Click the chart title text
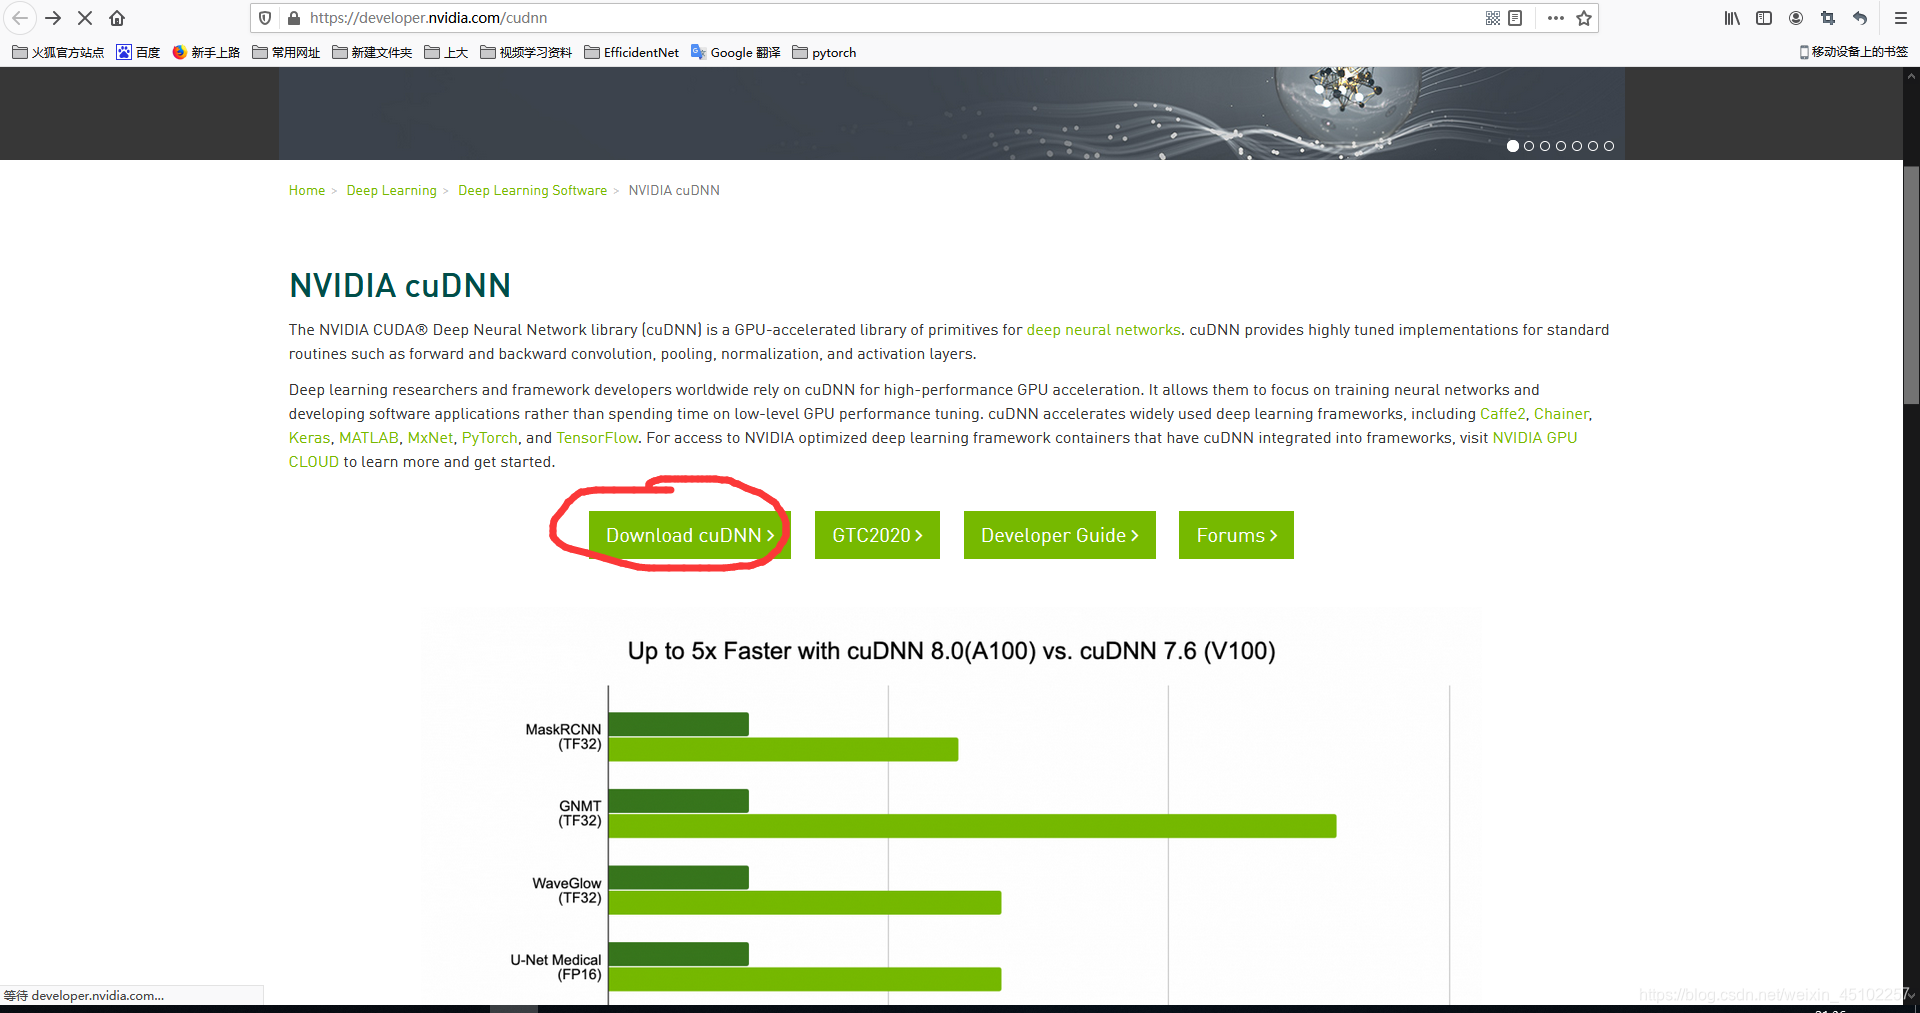The height and width of the screenshot is (1013, 1920). coord(951,651)
